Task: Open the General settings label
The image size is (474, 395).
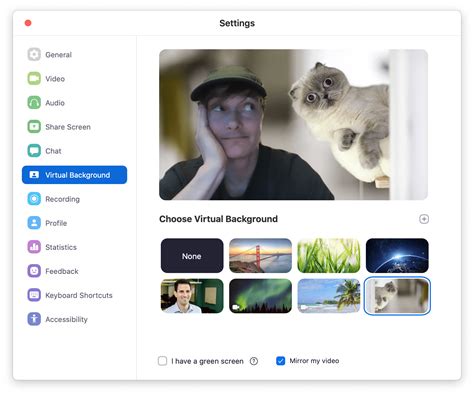Action: [x=58, y=55]
